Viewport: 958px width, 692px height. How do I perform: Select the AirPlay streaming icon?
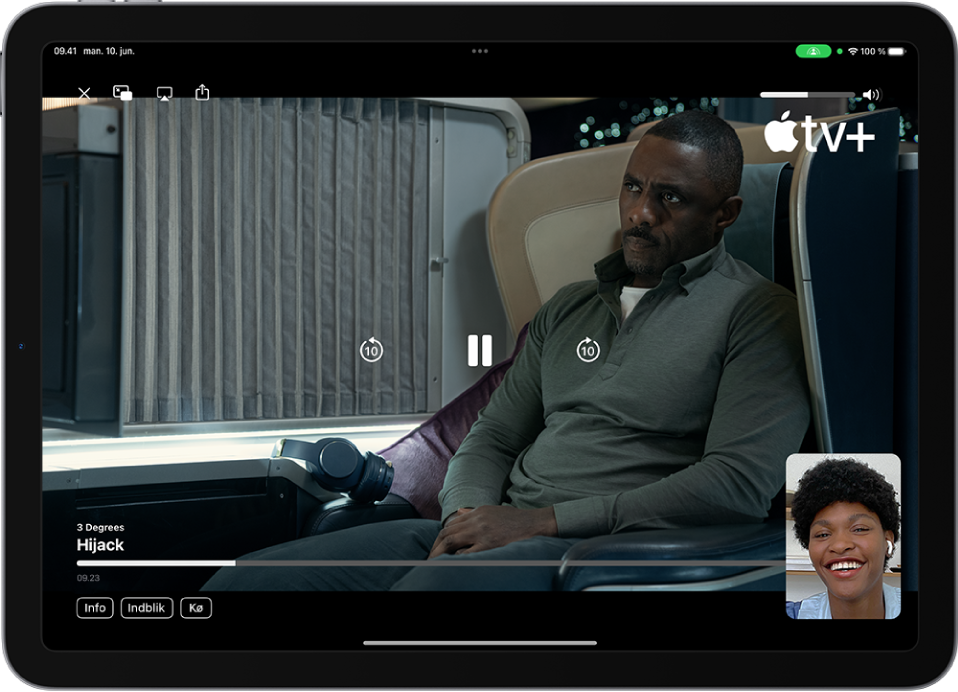163,92
